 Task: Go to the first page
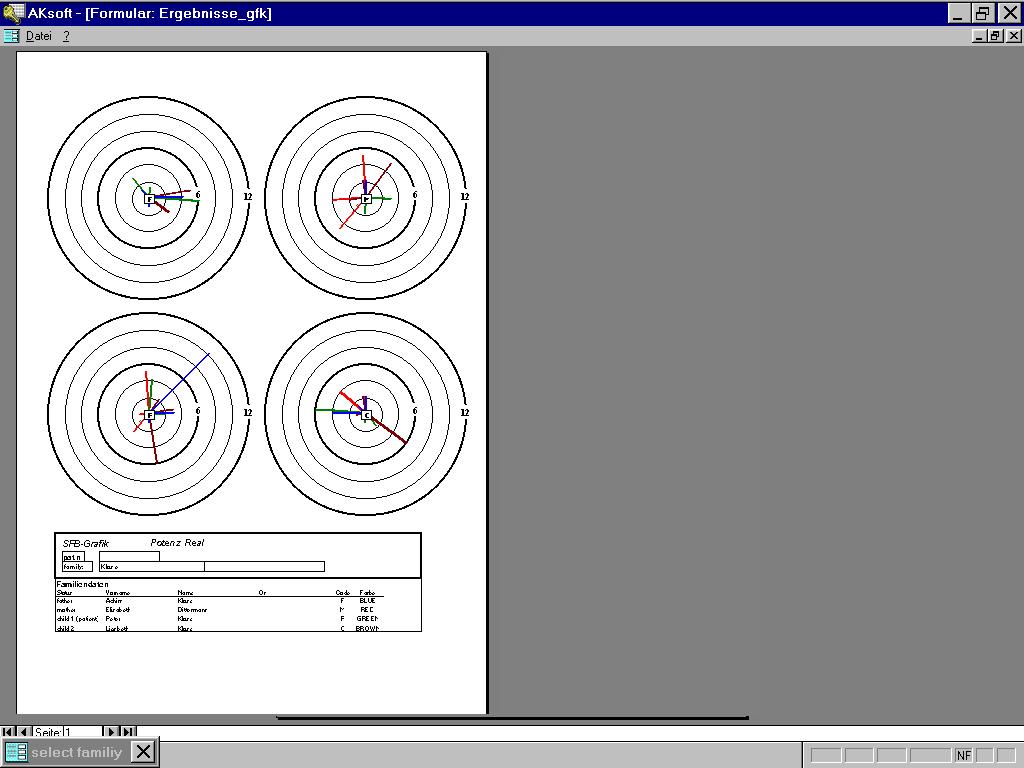pos(9,733)
